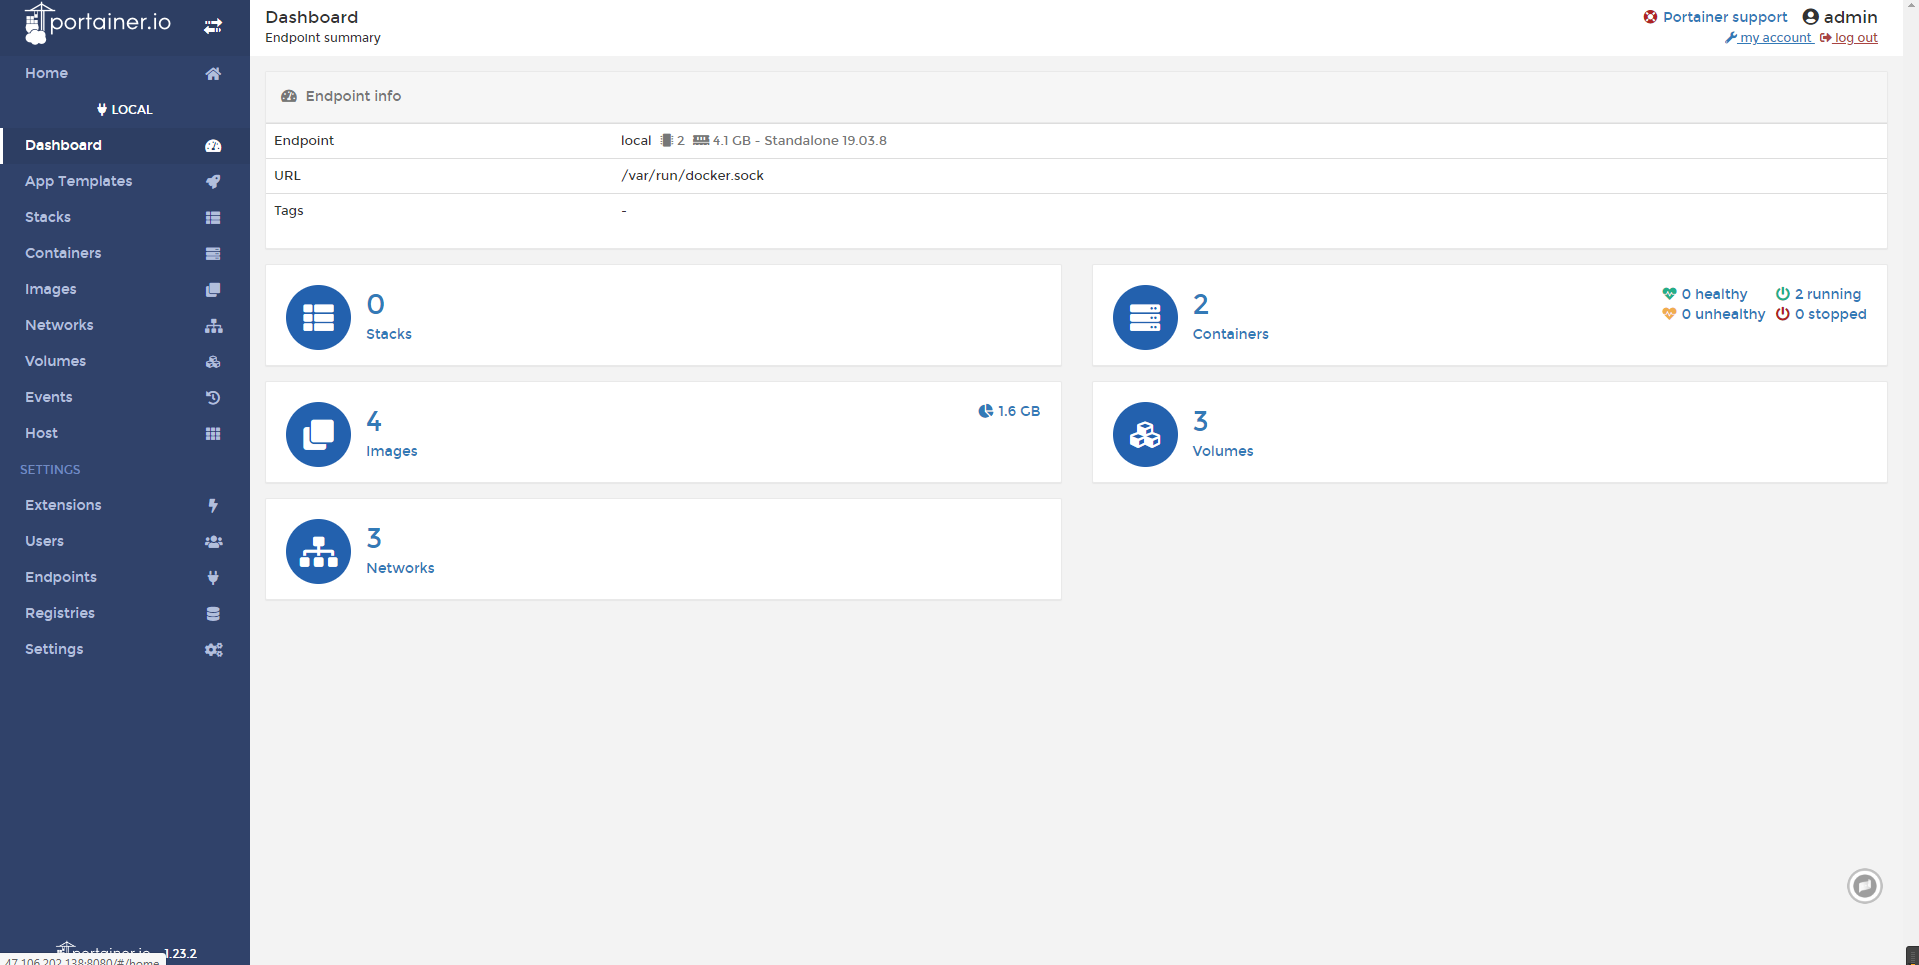Click the rocket icon beside App Templates
The image size is (1919, 965).
(x=213, y=181)
